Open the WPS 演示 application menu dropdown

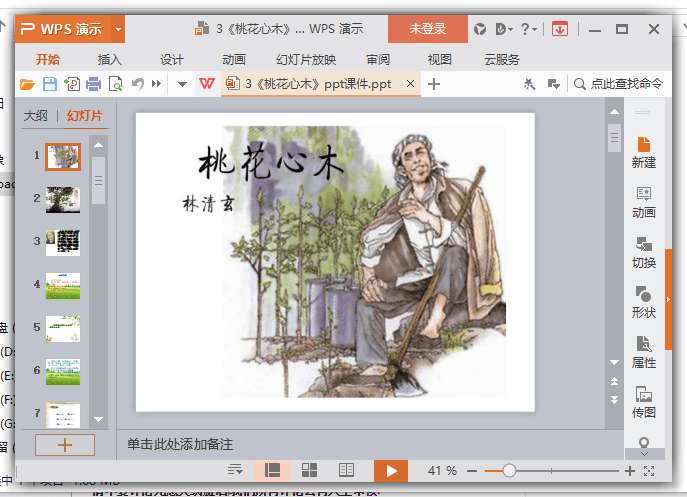[118, 29]
